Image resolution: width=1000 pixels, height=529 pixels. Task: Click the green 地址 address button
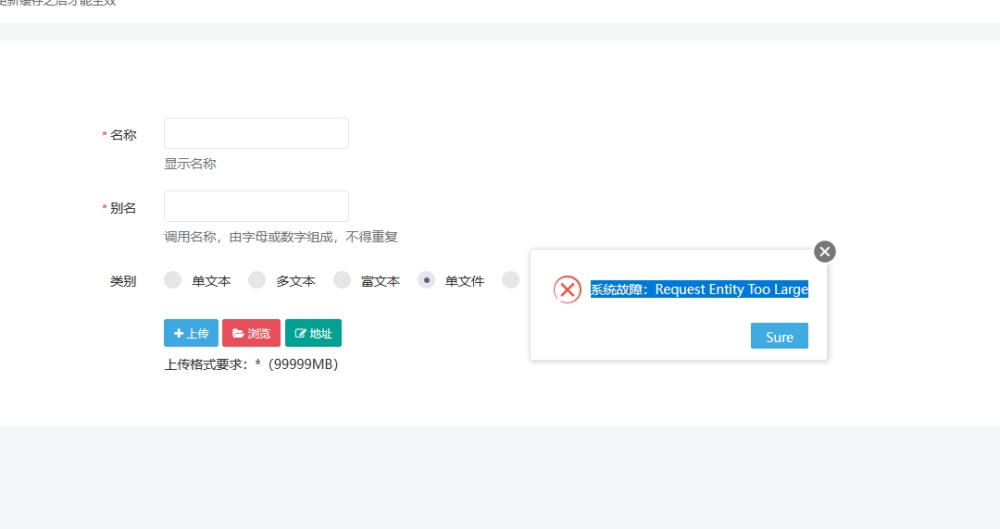[x=313, y=333]
